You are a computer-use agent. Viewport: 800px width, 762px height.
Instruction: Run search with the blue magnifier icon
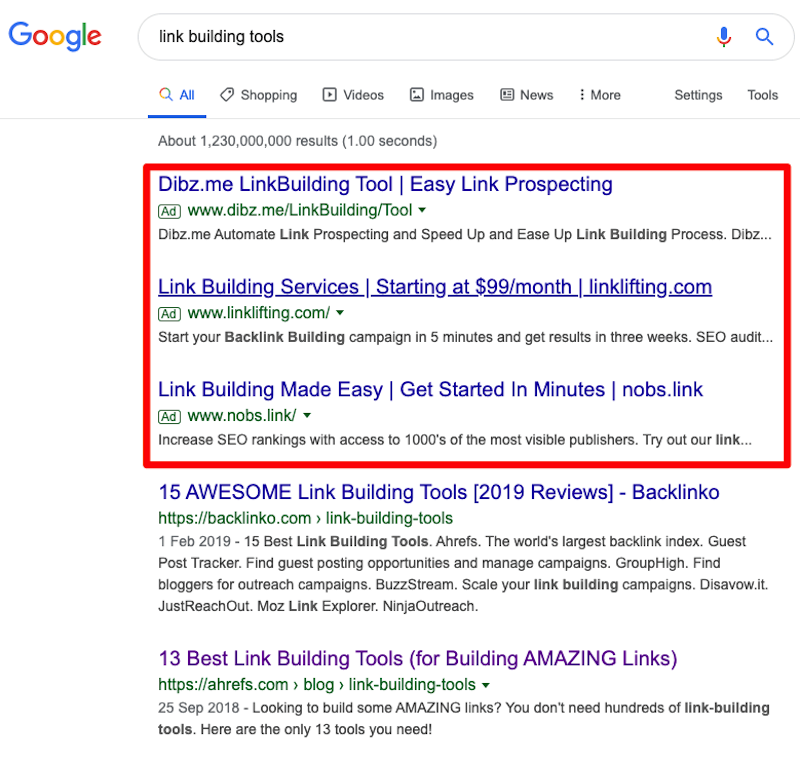click(764, 37)
